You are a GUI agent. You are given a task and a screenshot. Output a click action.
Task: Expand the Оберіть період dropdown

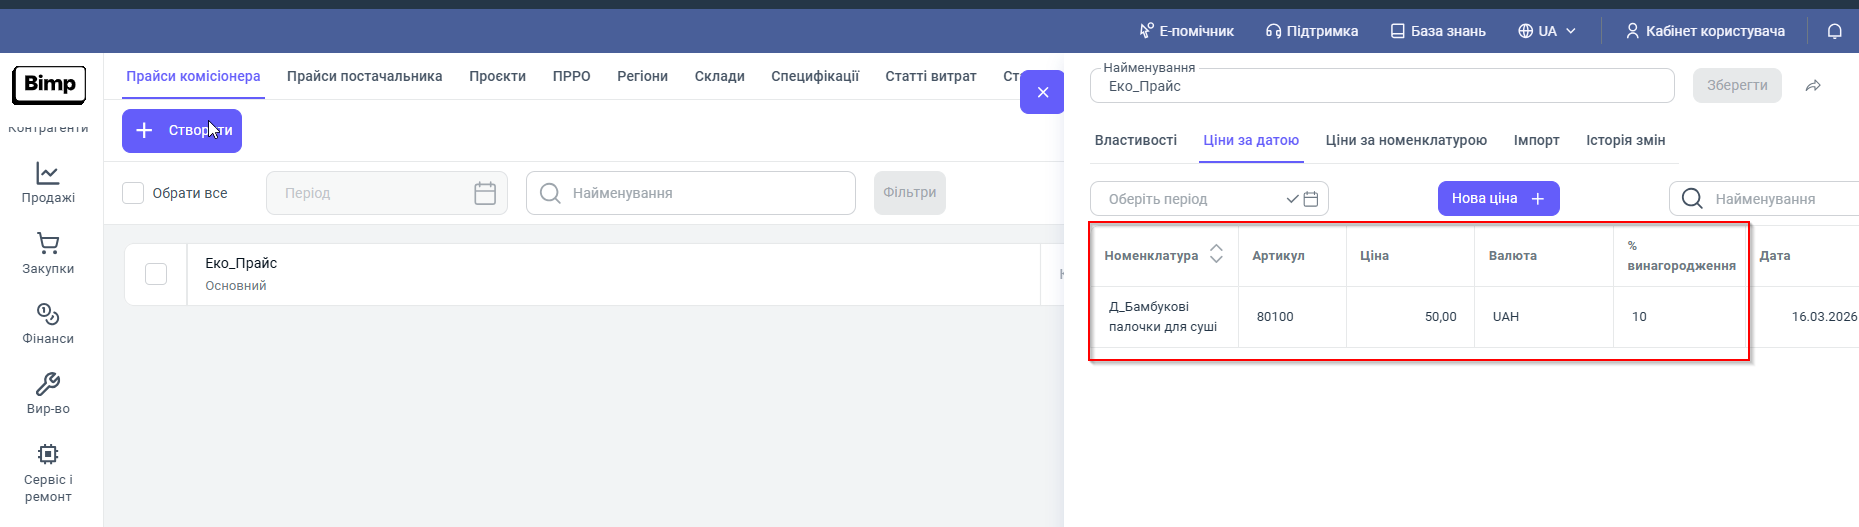pyautogui.click(x=1292, y=199)
